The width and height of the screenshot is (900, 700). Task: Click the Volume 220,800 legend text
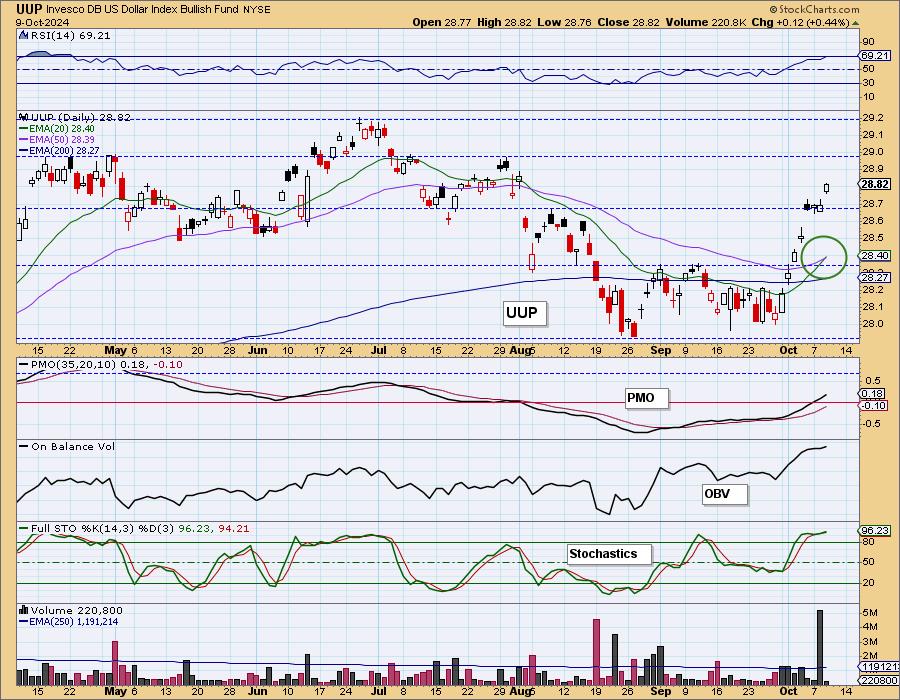[x=77, y=610]
